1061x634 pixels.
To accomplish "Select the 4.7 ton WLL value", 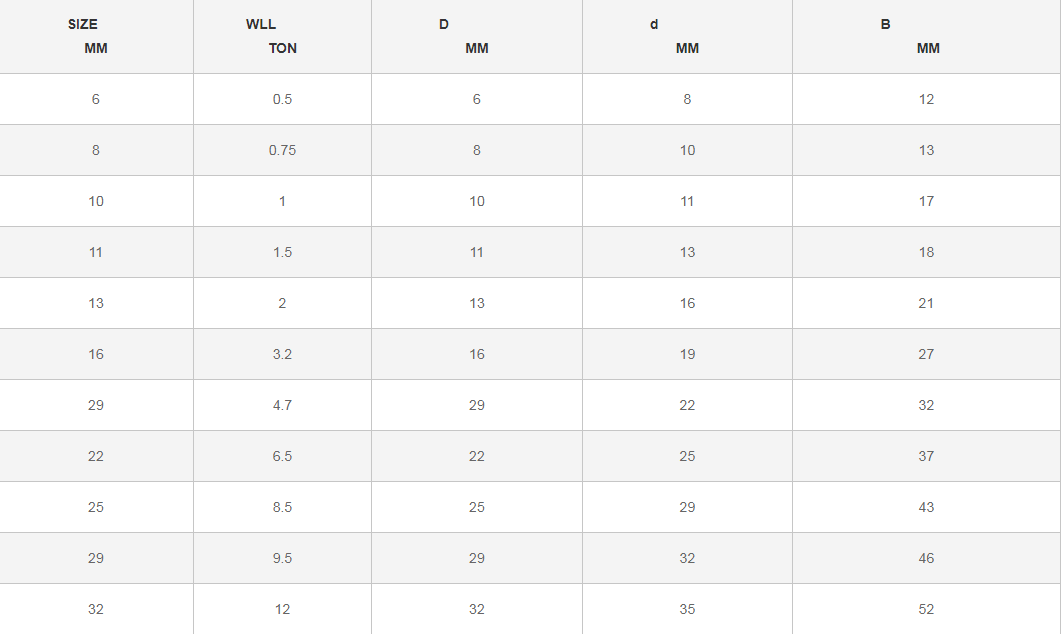I will point(282,405).
